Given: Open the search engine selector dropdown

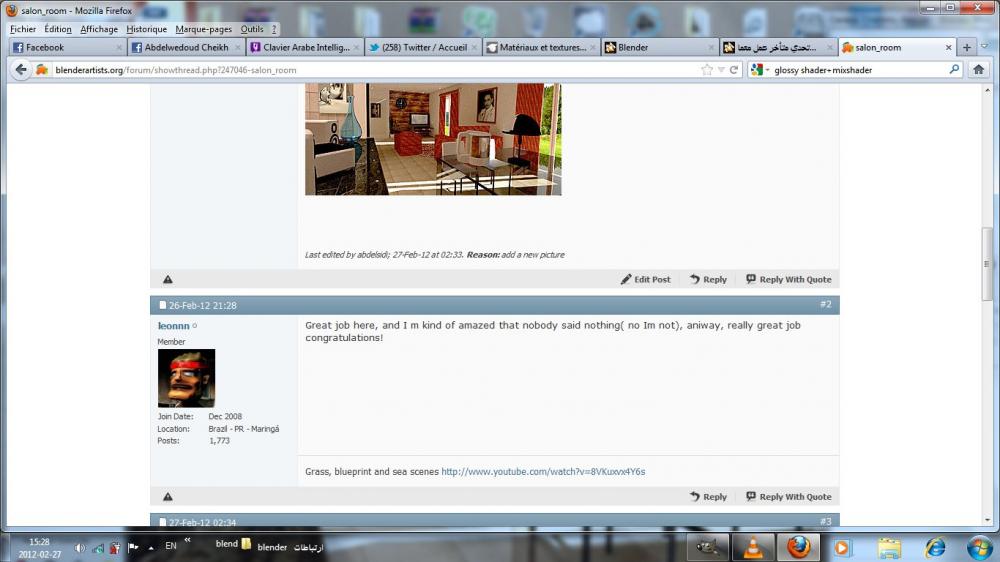Looking at the screenshot, I should [x=760, y=70].
